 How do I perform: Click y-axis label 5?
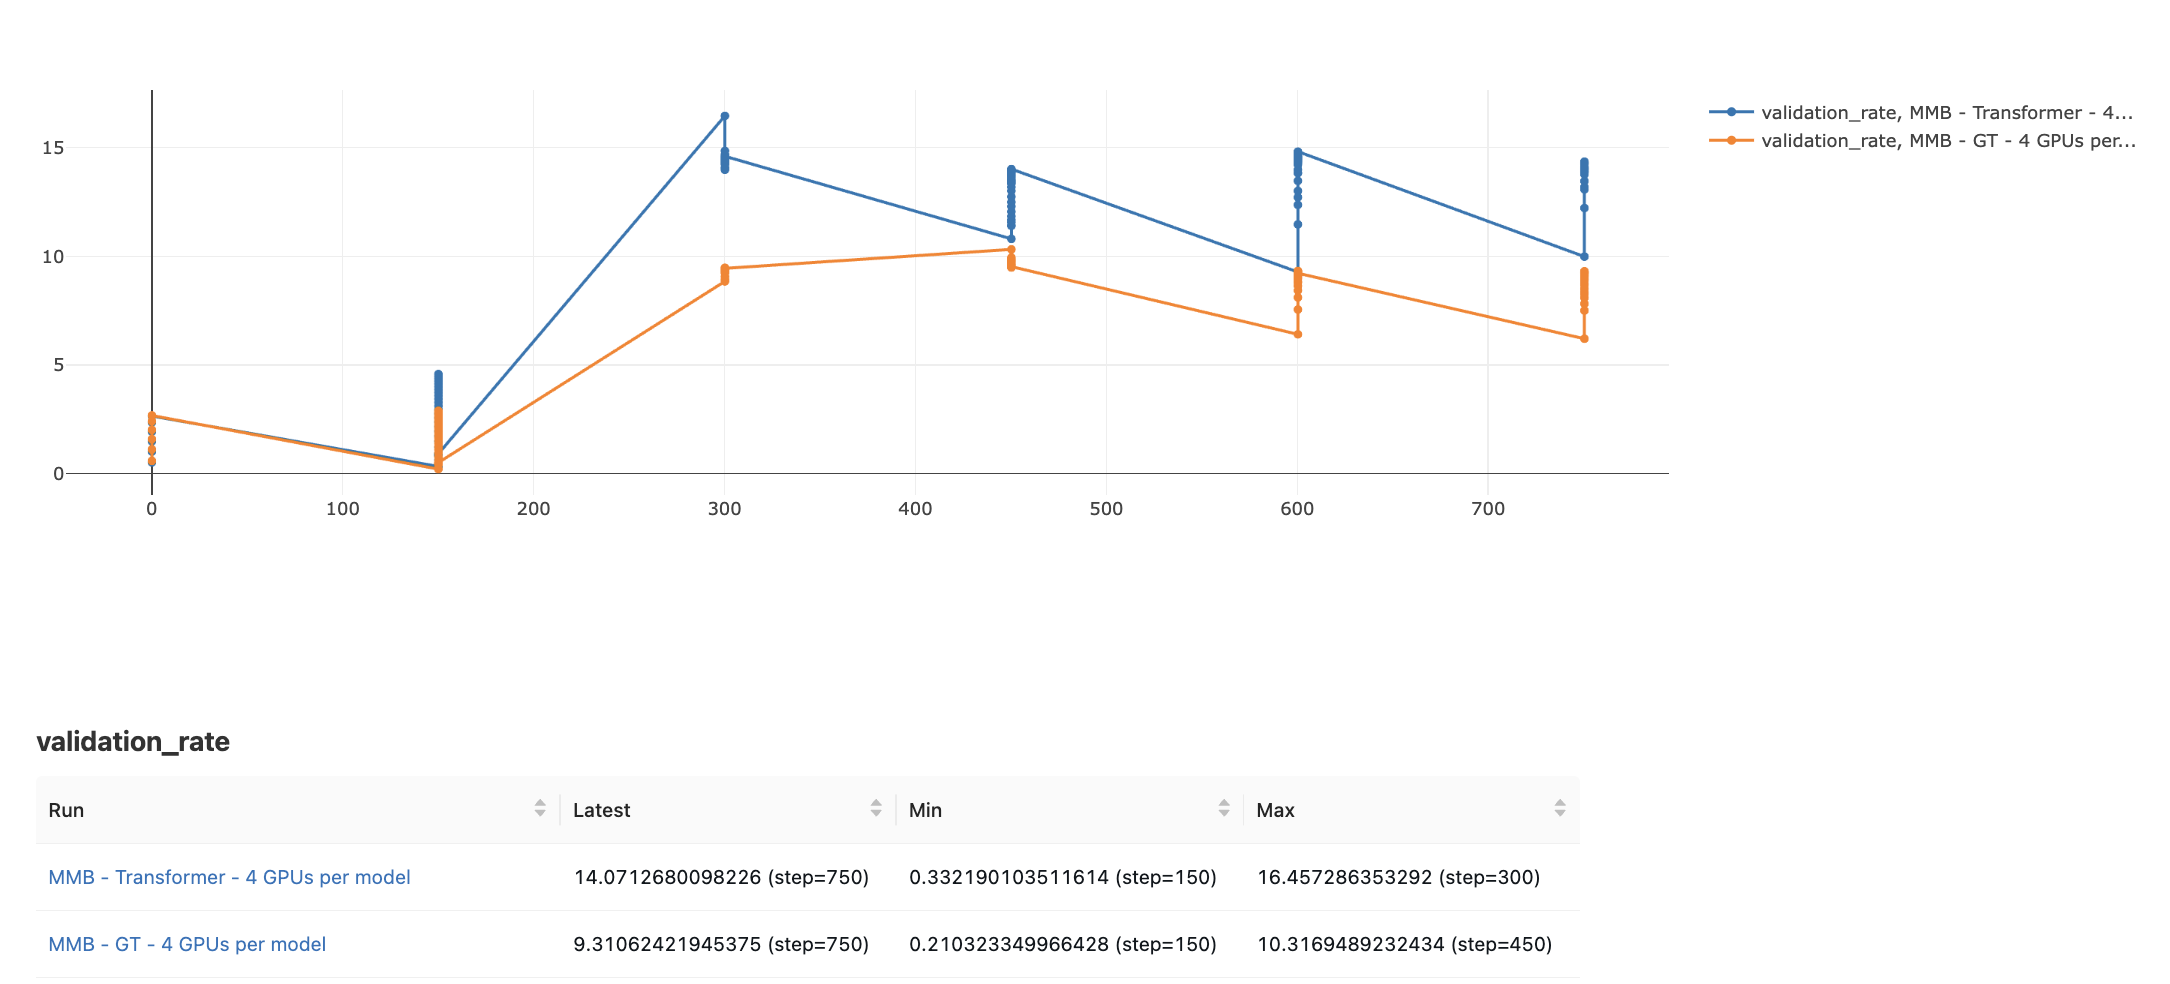click(59, 365)
